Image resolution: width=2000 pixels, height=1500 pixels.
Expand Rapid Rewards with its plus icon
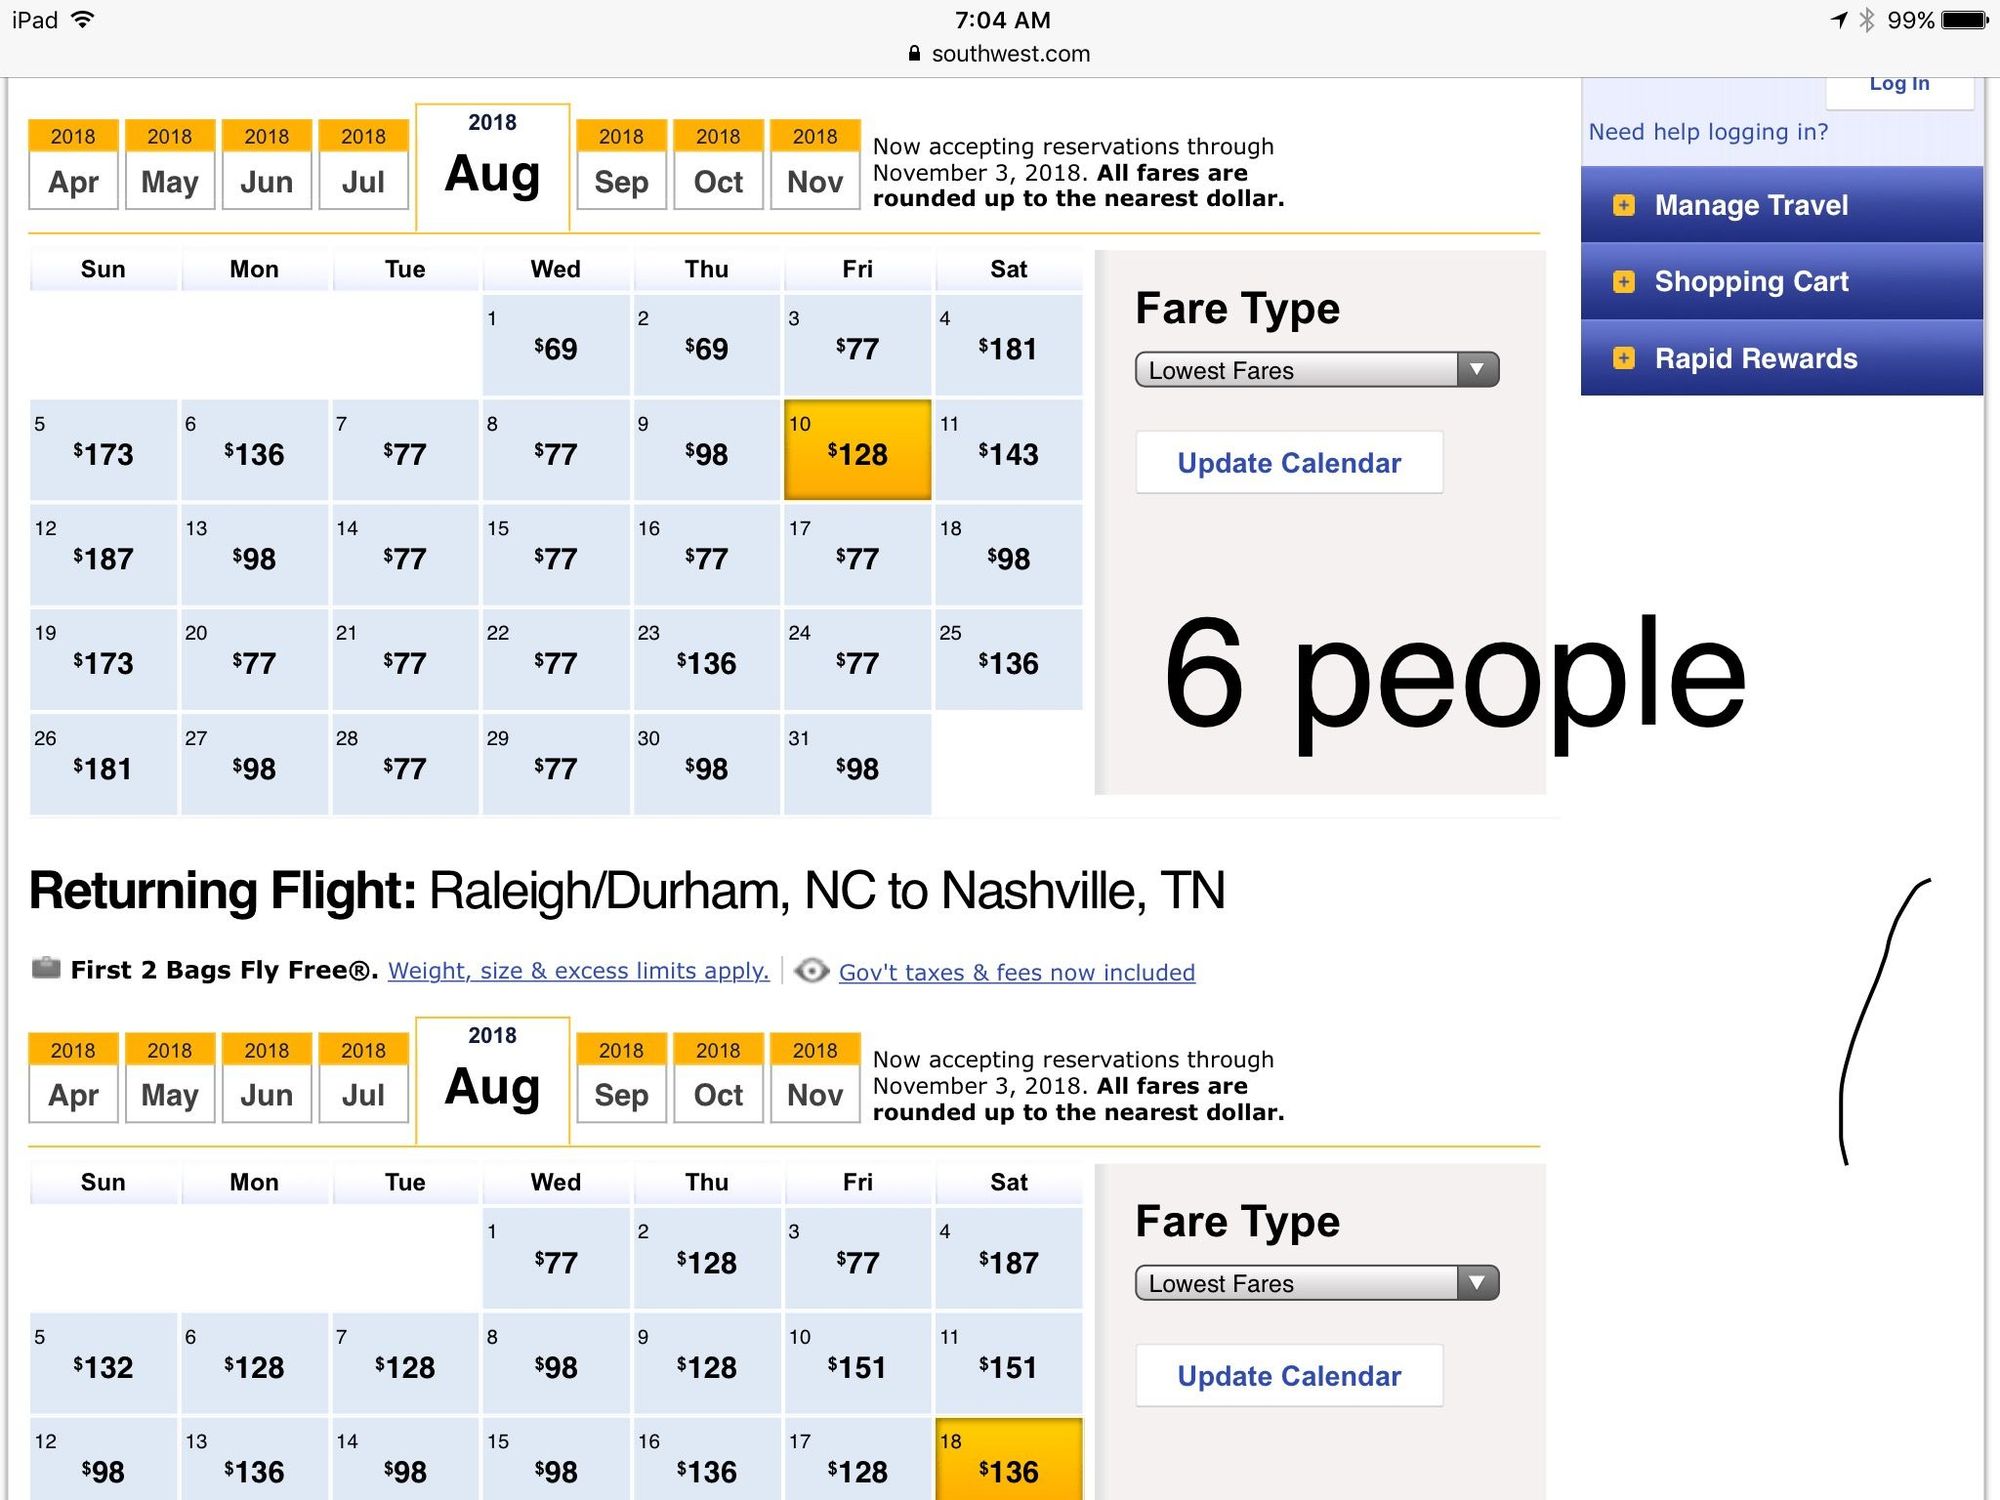[1624, 358]
